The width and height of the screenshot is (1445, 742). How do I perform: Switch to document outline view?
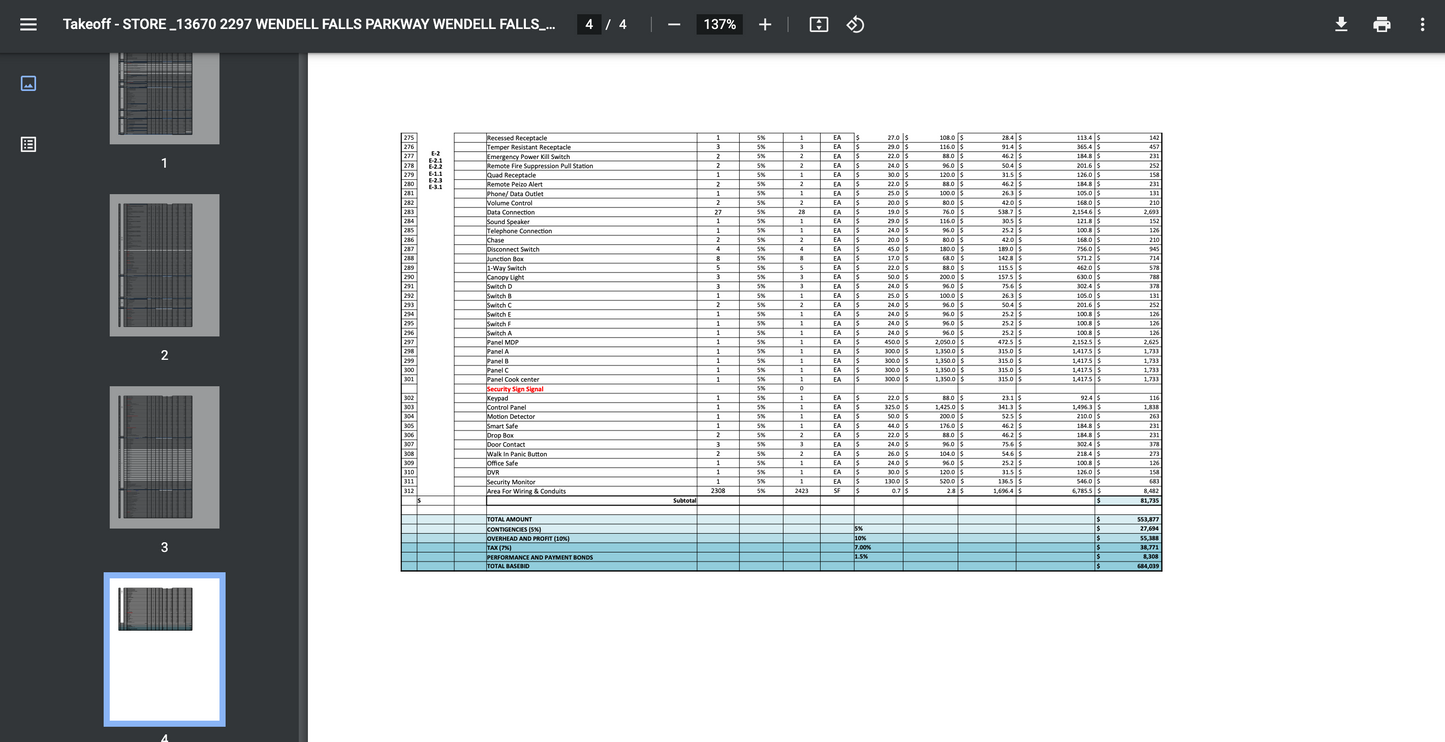pyautogui.click(x=29, y=144)
